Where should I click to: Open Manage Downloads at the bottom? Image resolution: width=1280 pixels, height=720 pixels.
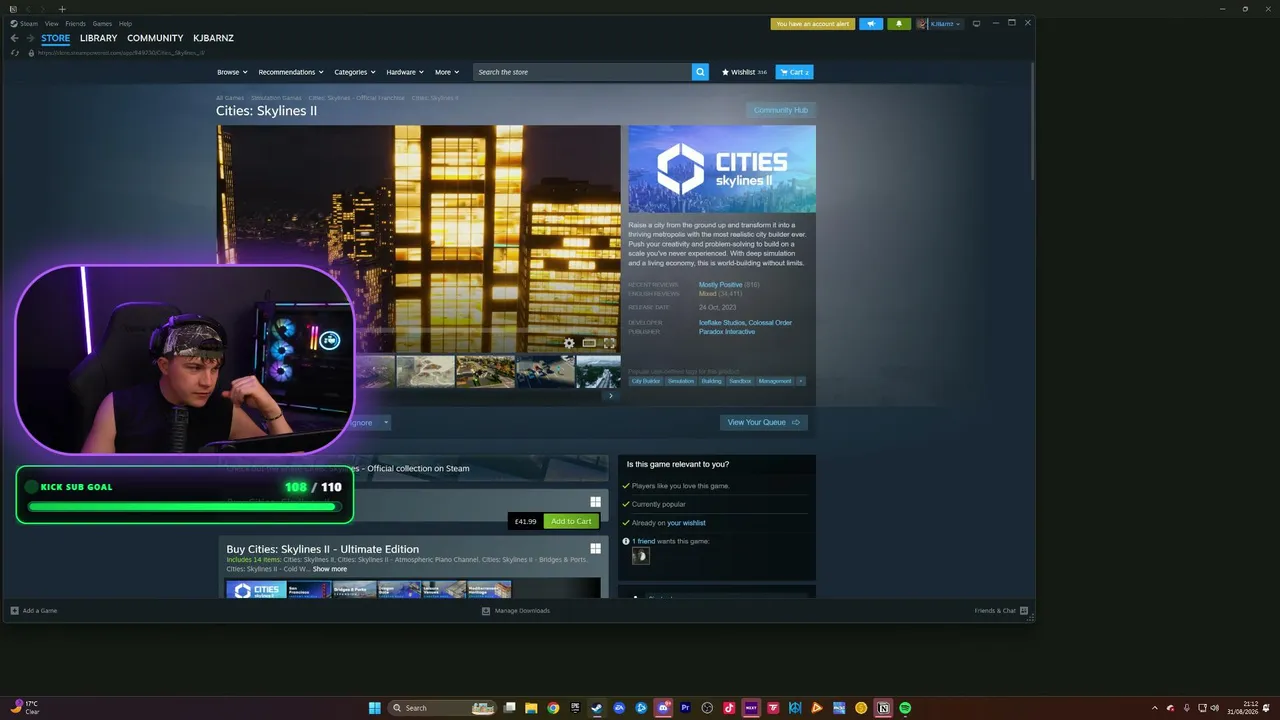[x=516, y=610]
